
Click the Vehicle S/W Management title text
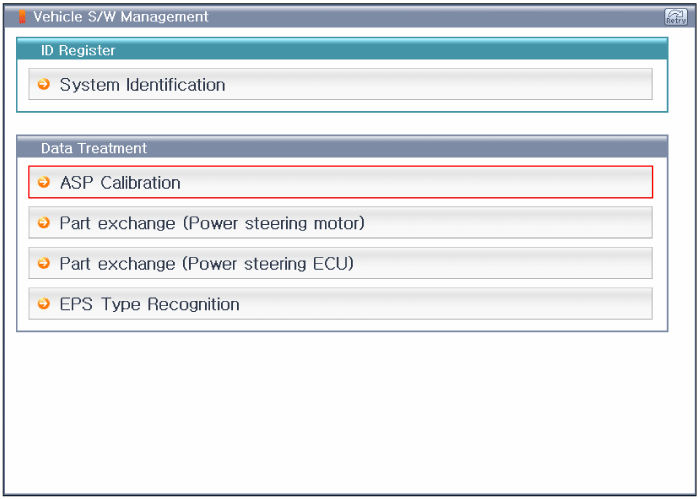pos(121,17)
